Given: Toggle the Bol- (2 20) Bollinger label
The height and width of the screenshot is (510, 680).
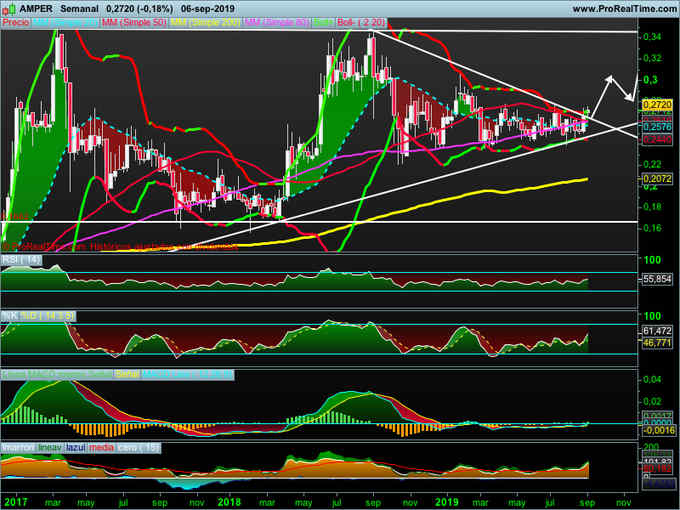Looking at the screenshot, I should 362,22.
